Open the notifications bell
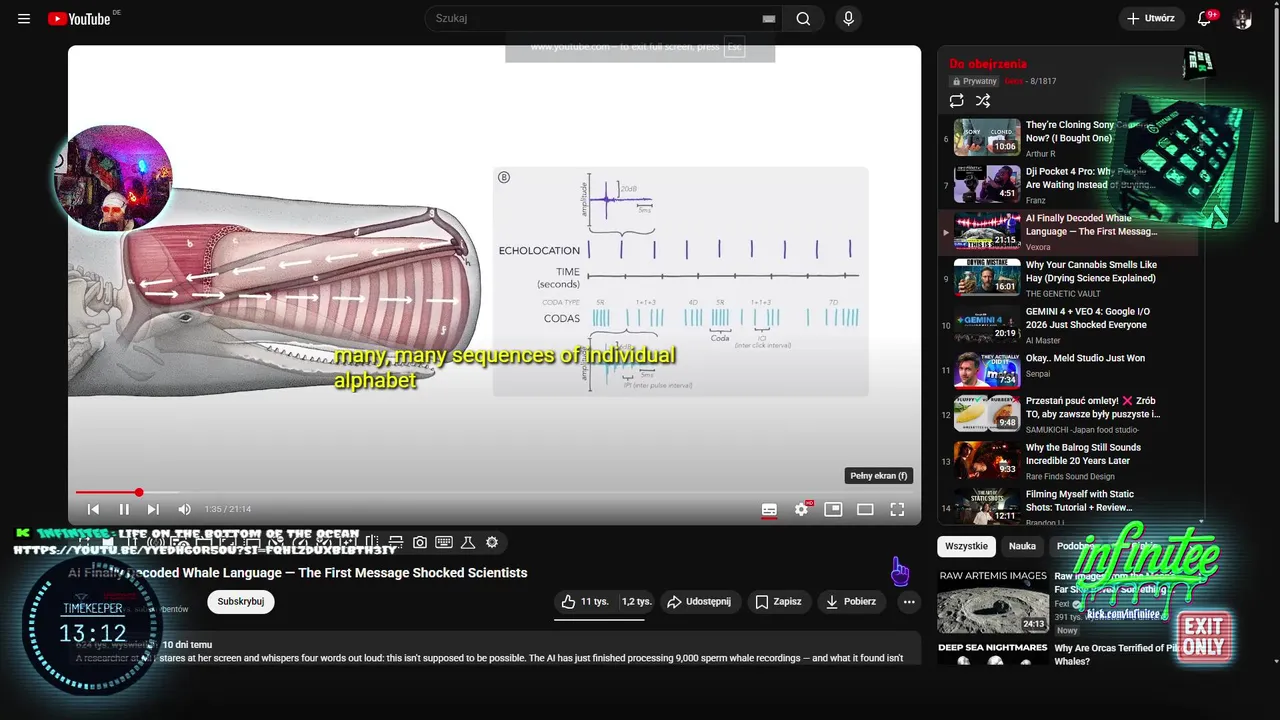This screenshot has height=720, width=1280. 1205,19
